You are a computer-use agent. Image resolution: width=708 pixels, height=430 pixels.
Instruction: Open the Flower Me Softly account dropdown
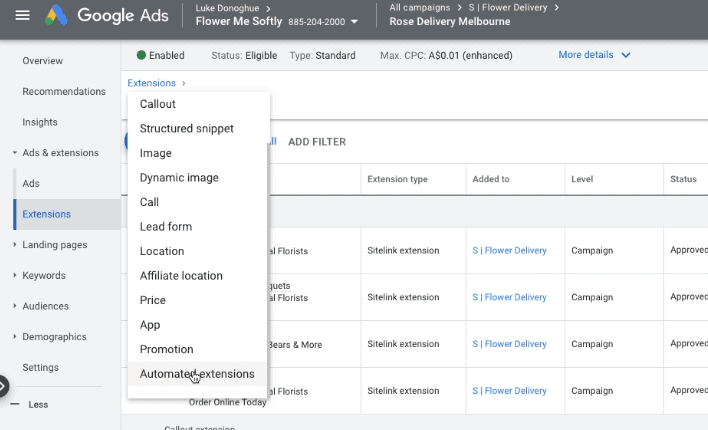[353, 21]
